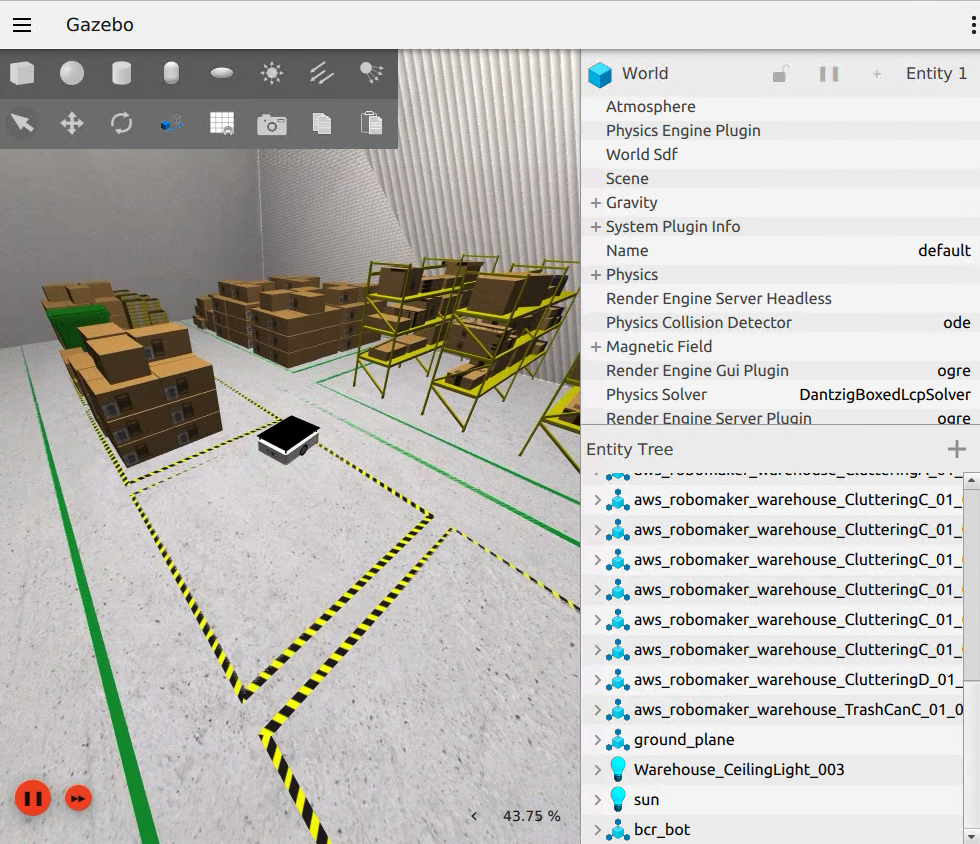Click the DantzigBoxedLcpSolver value
Image resolution: width=980 pixels, height=844 pixels.
tap(885, 394)
